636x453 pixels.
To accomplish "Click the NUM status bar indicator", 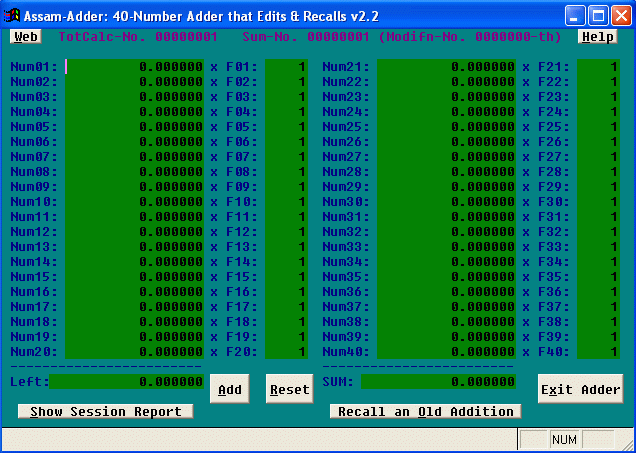I will coord(565,439).
